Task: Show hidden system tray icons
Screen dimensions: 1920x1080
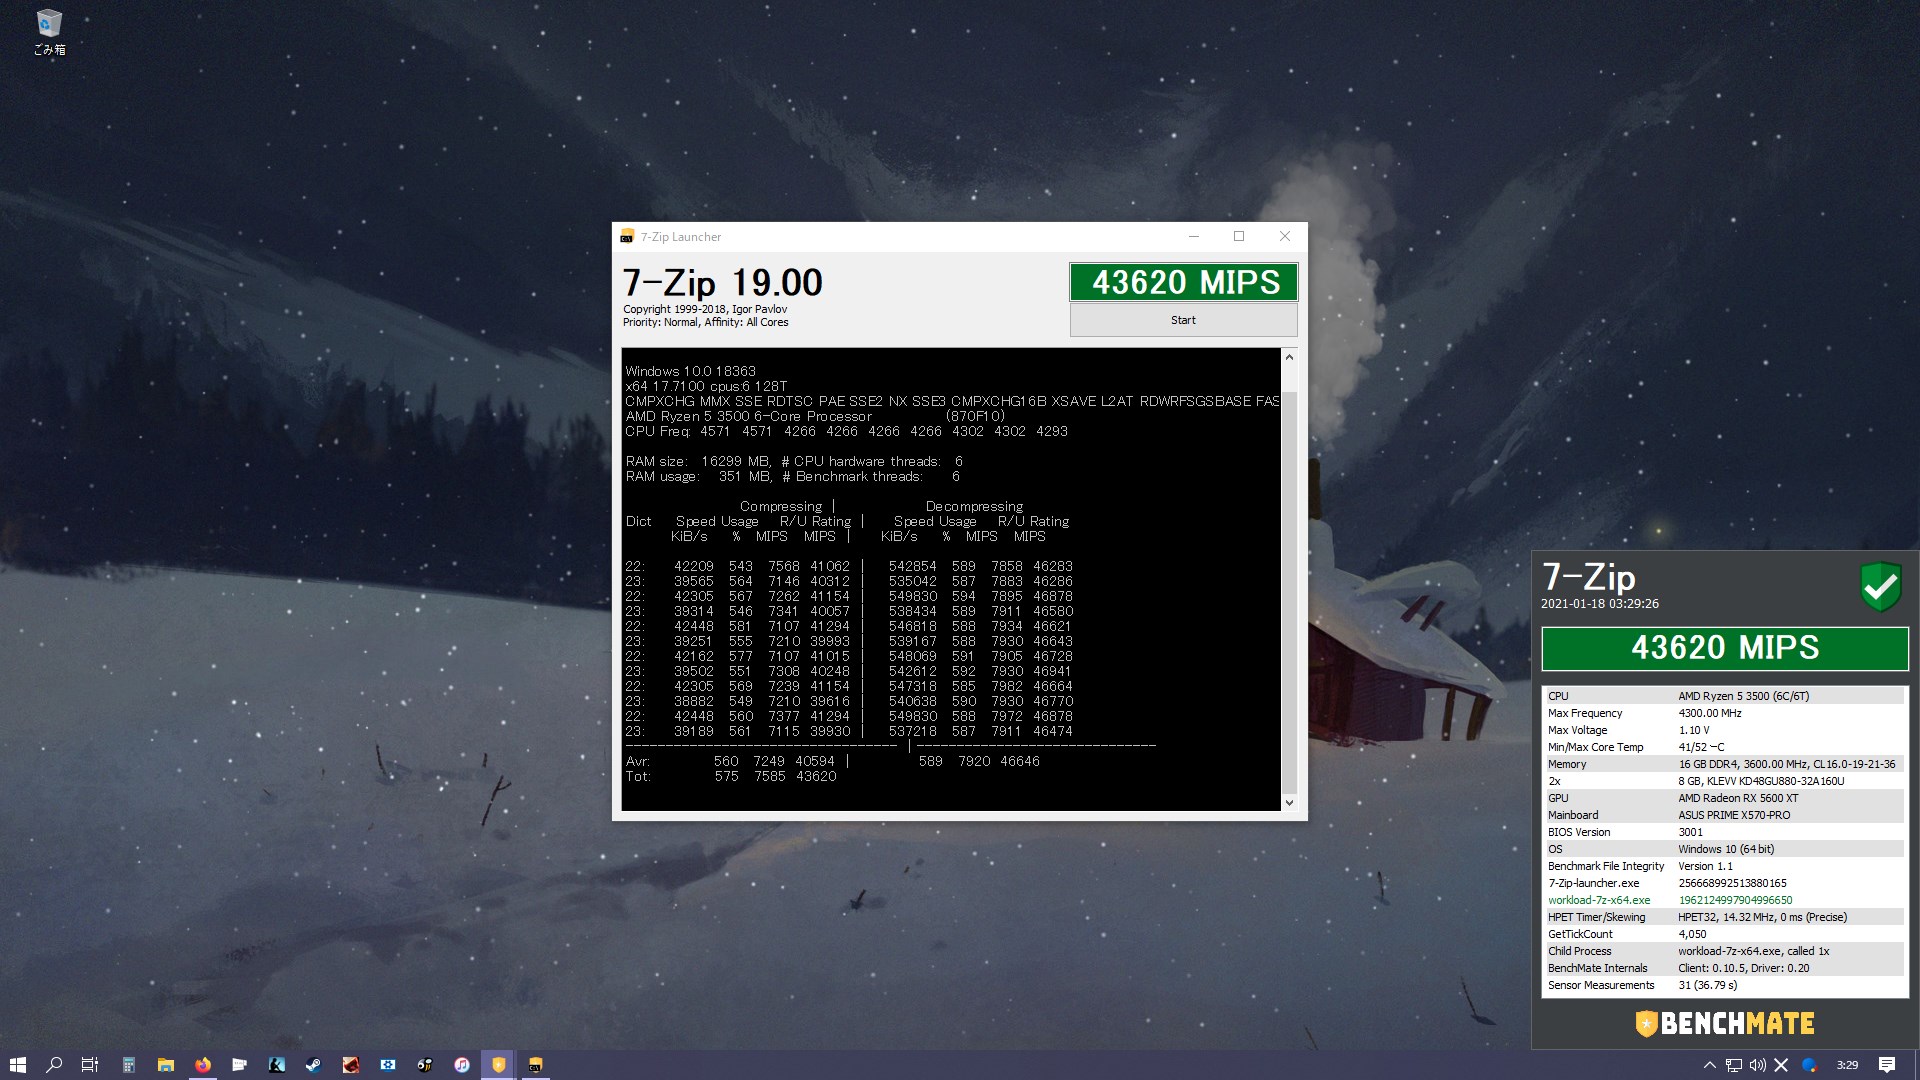Action: point(1709,1065)
